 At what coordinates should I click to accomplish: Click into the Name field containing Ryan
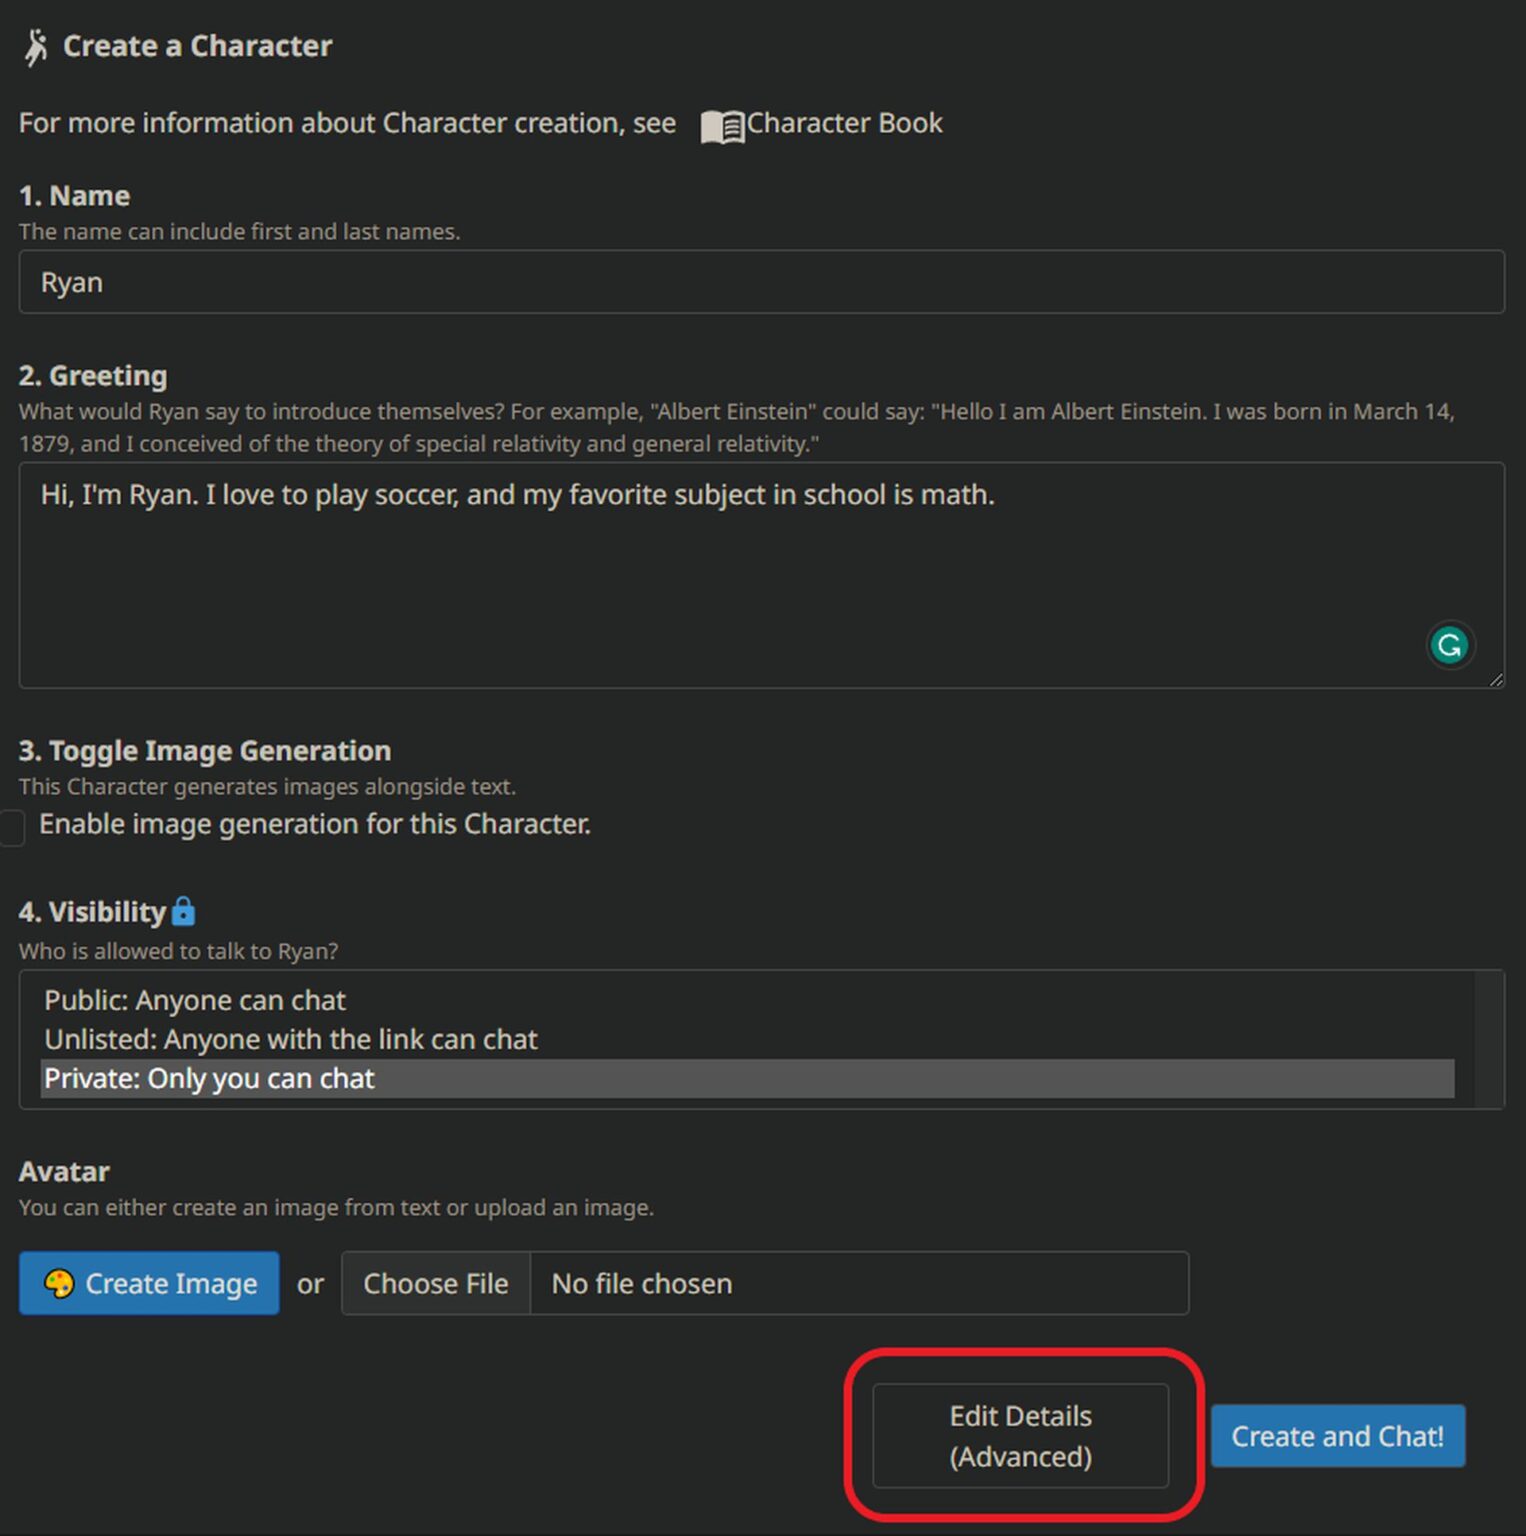point(760,282)
